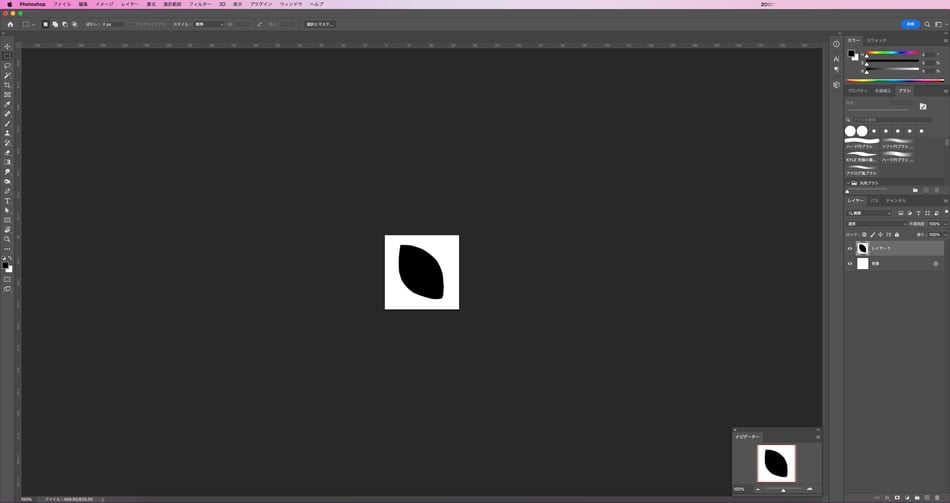Open the Apple menu

coord(9,4)
